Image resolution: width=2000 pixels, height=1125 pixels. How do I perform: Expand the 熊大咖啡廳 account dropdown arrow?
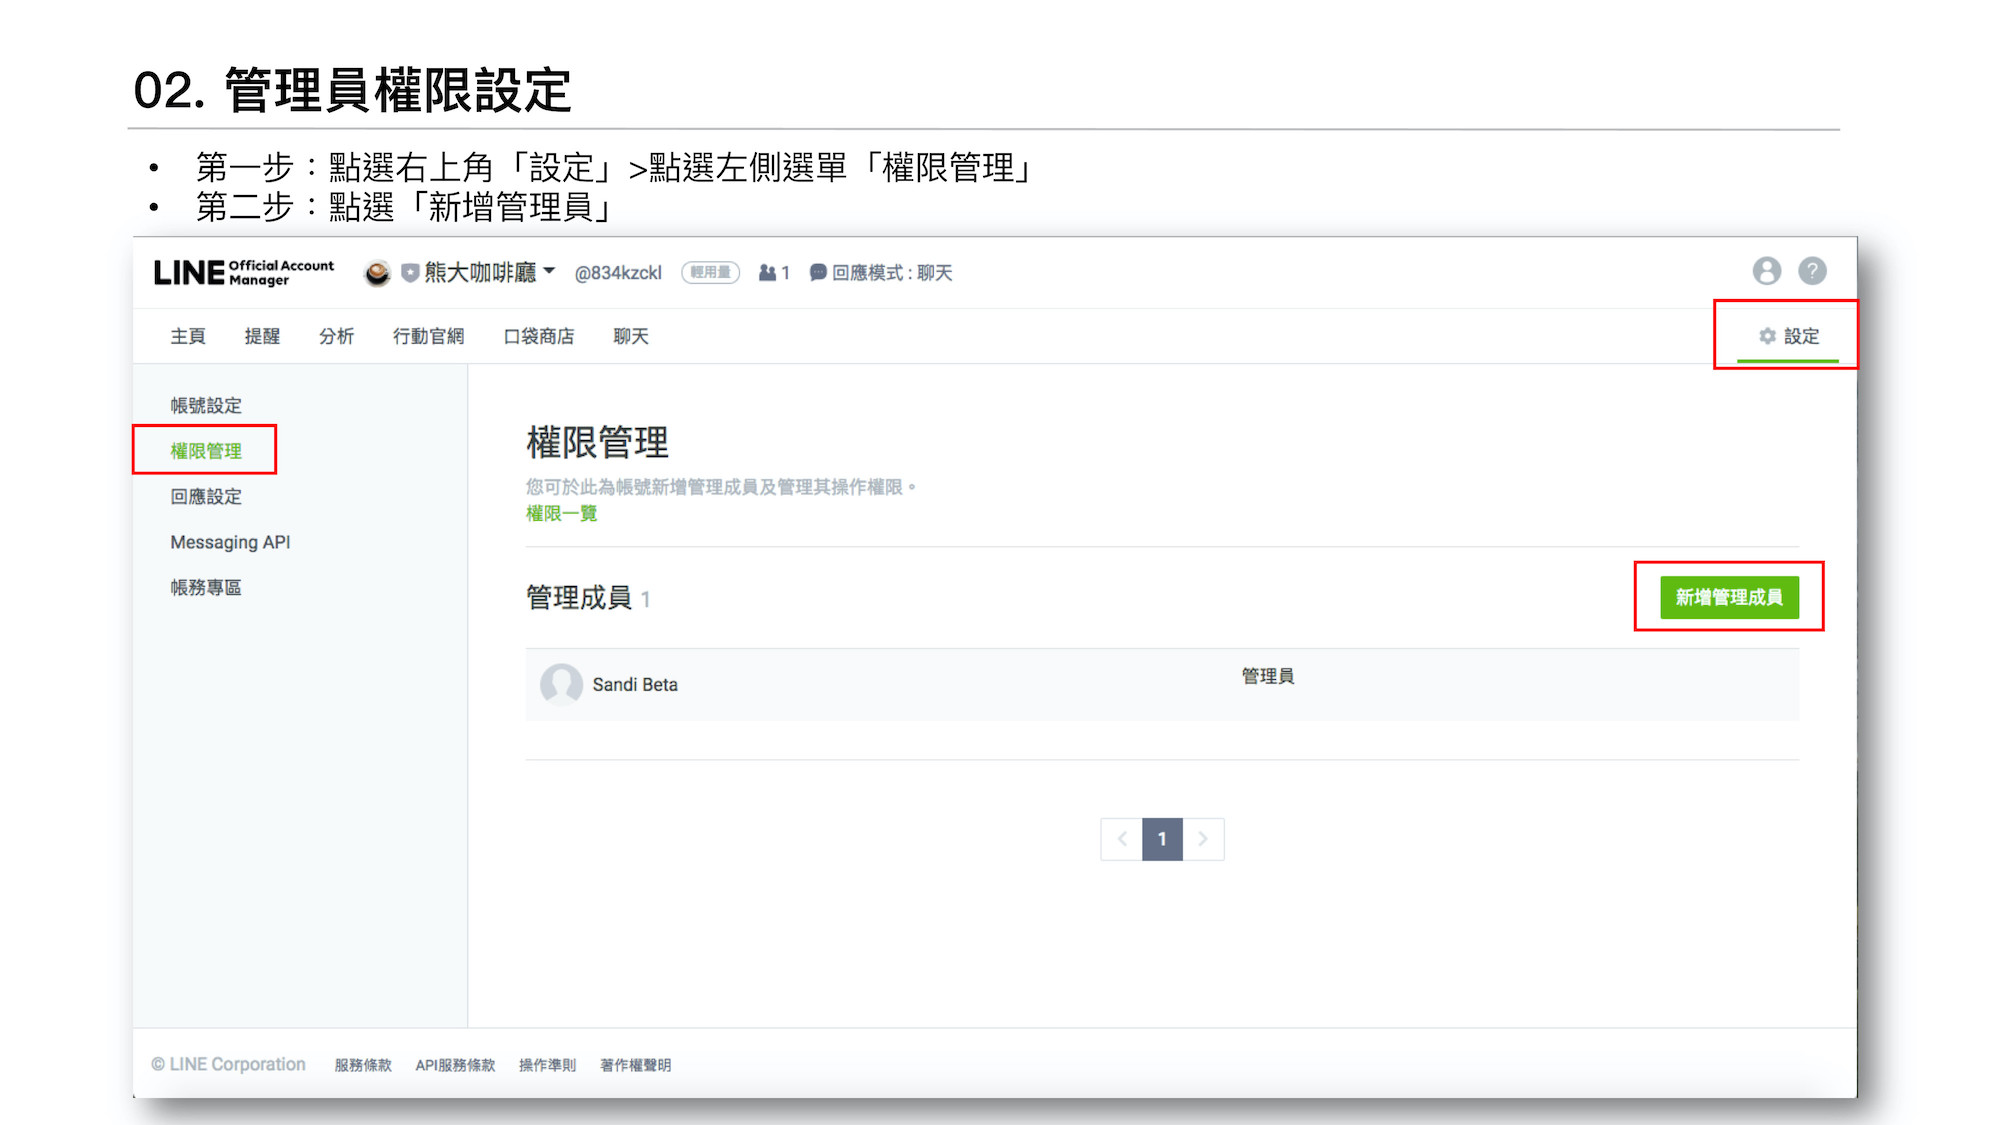[549, 271]
